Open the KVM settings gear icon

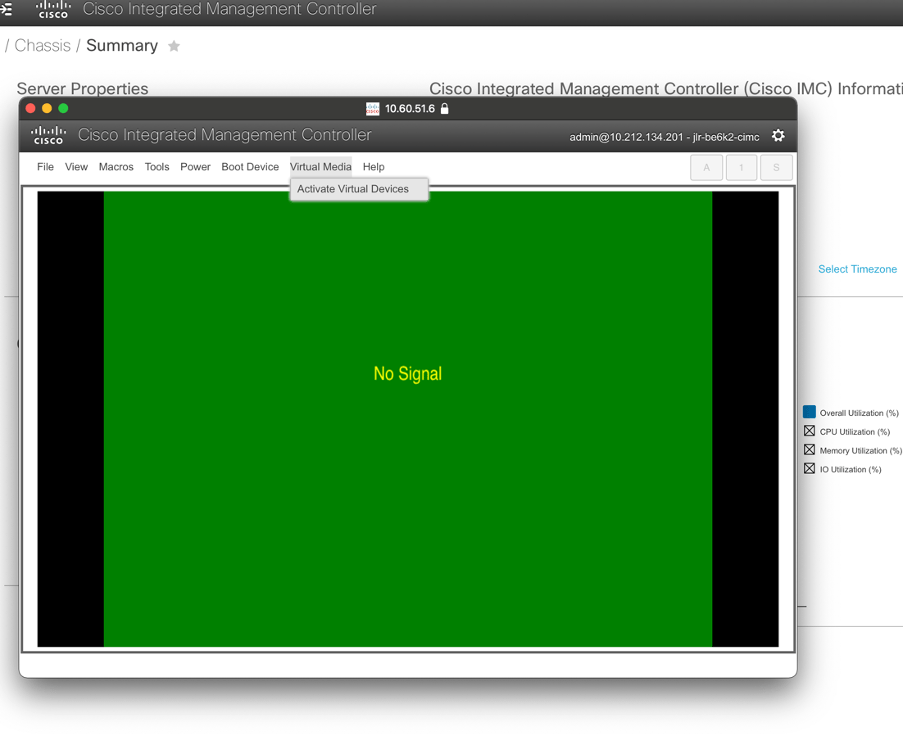coord(778,136)
